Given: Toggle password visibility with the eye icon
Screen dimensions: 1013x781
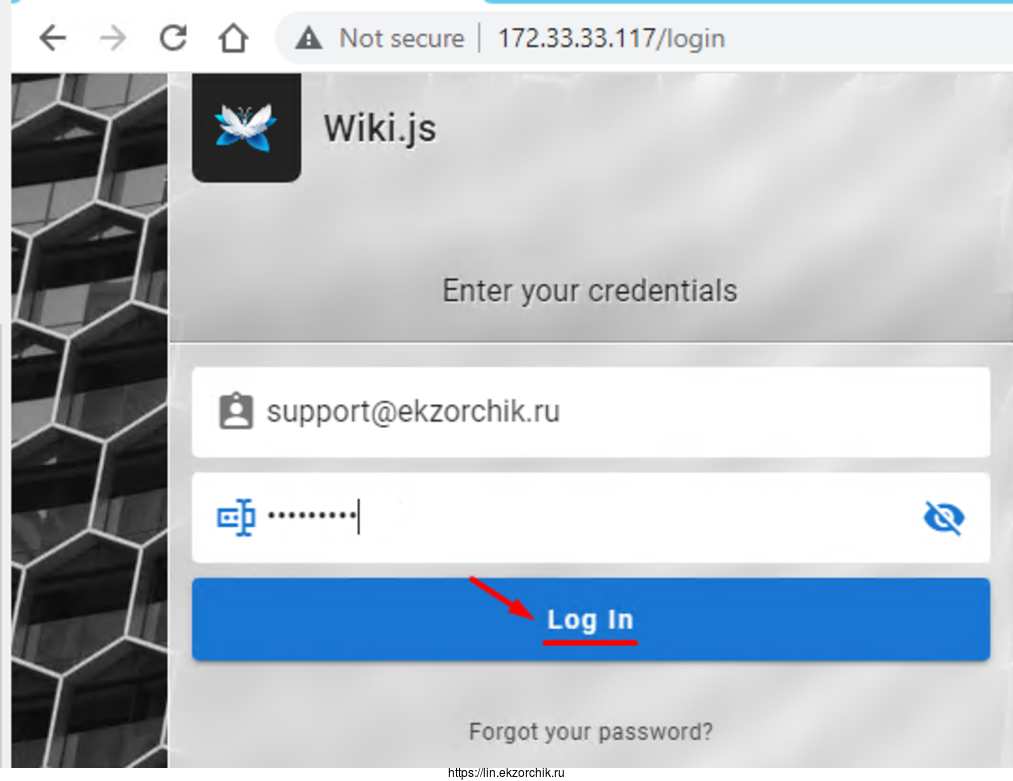Looking at the screenshot, I should (x=943, y=517).
